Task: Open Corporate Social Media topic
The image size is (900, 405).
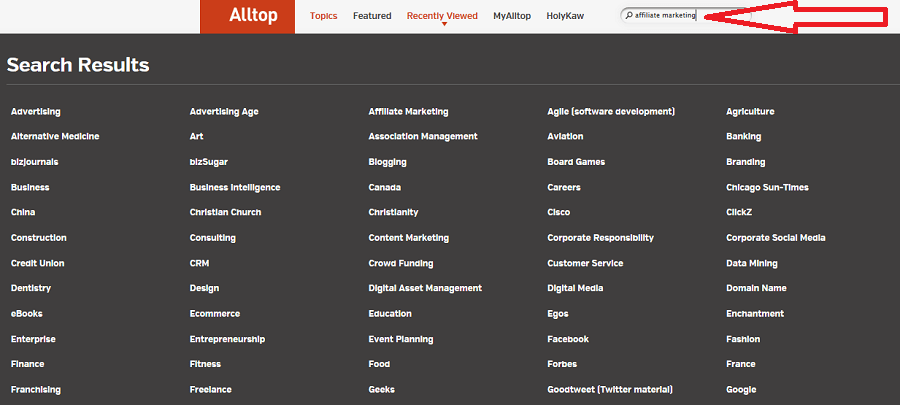Action: pyautogui.click(x=775, y=237)
